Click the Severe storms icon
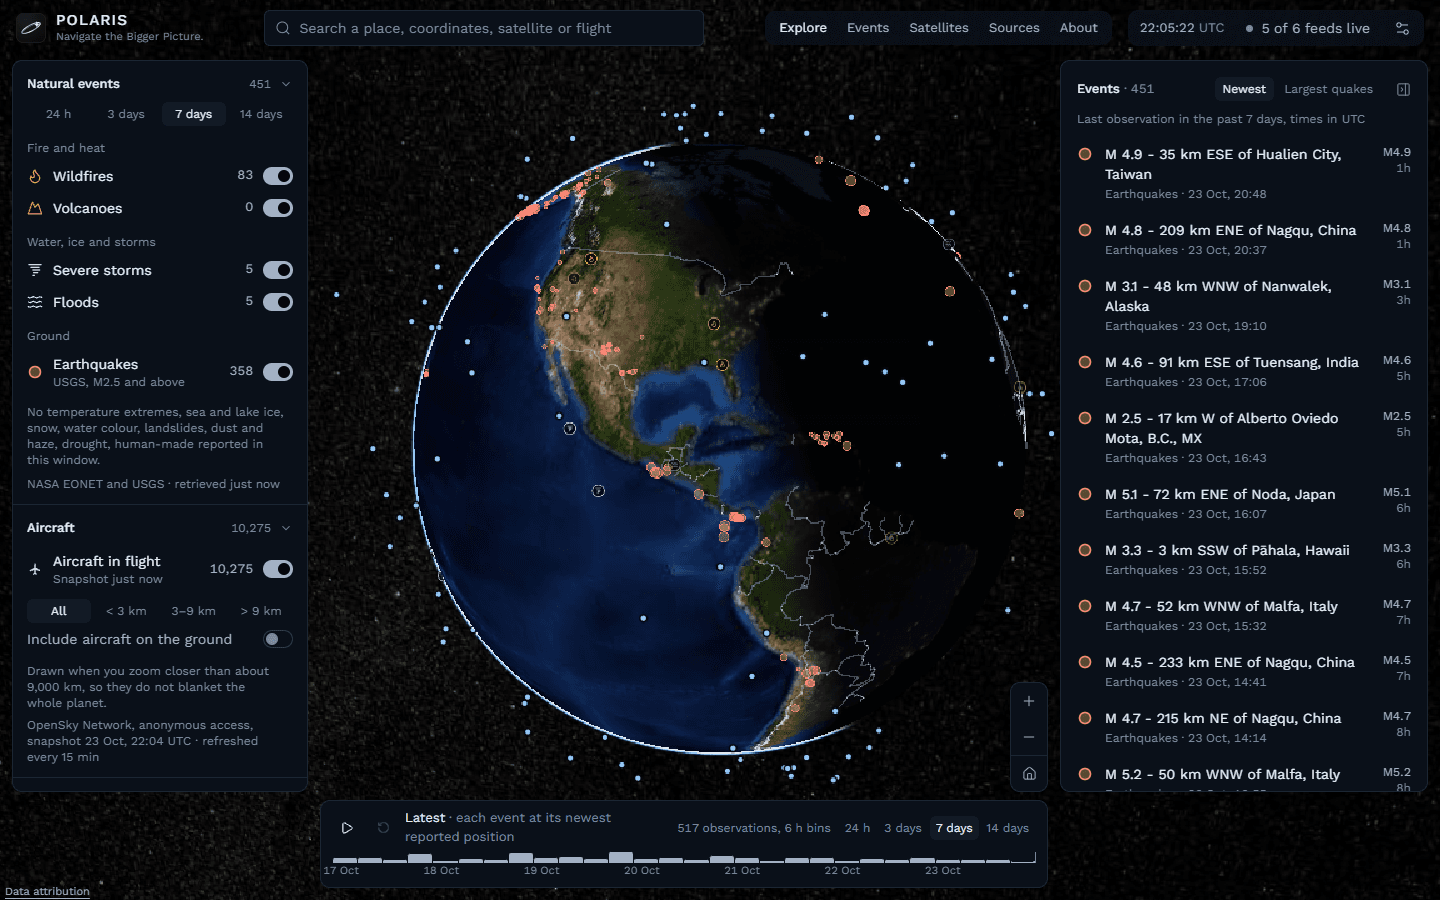This screenshot has width=1440, height=900. click(35, 270)
